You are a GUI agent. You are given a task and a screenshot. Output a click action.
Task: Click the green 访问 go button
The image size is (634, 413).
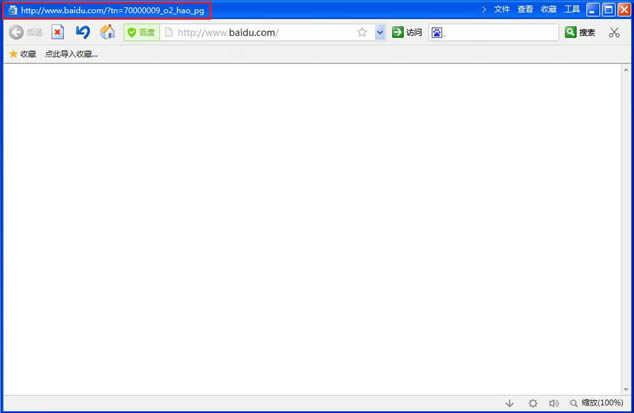(x=407, y=32)
